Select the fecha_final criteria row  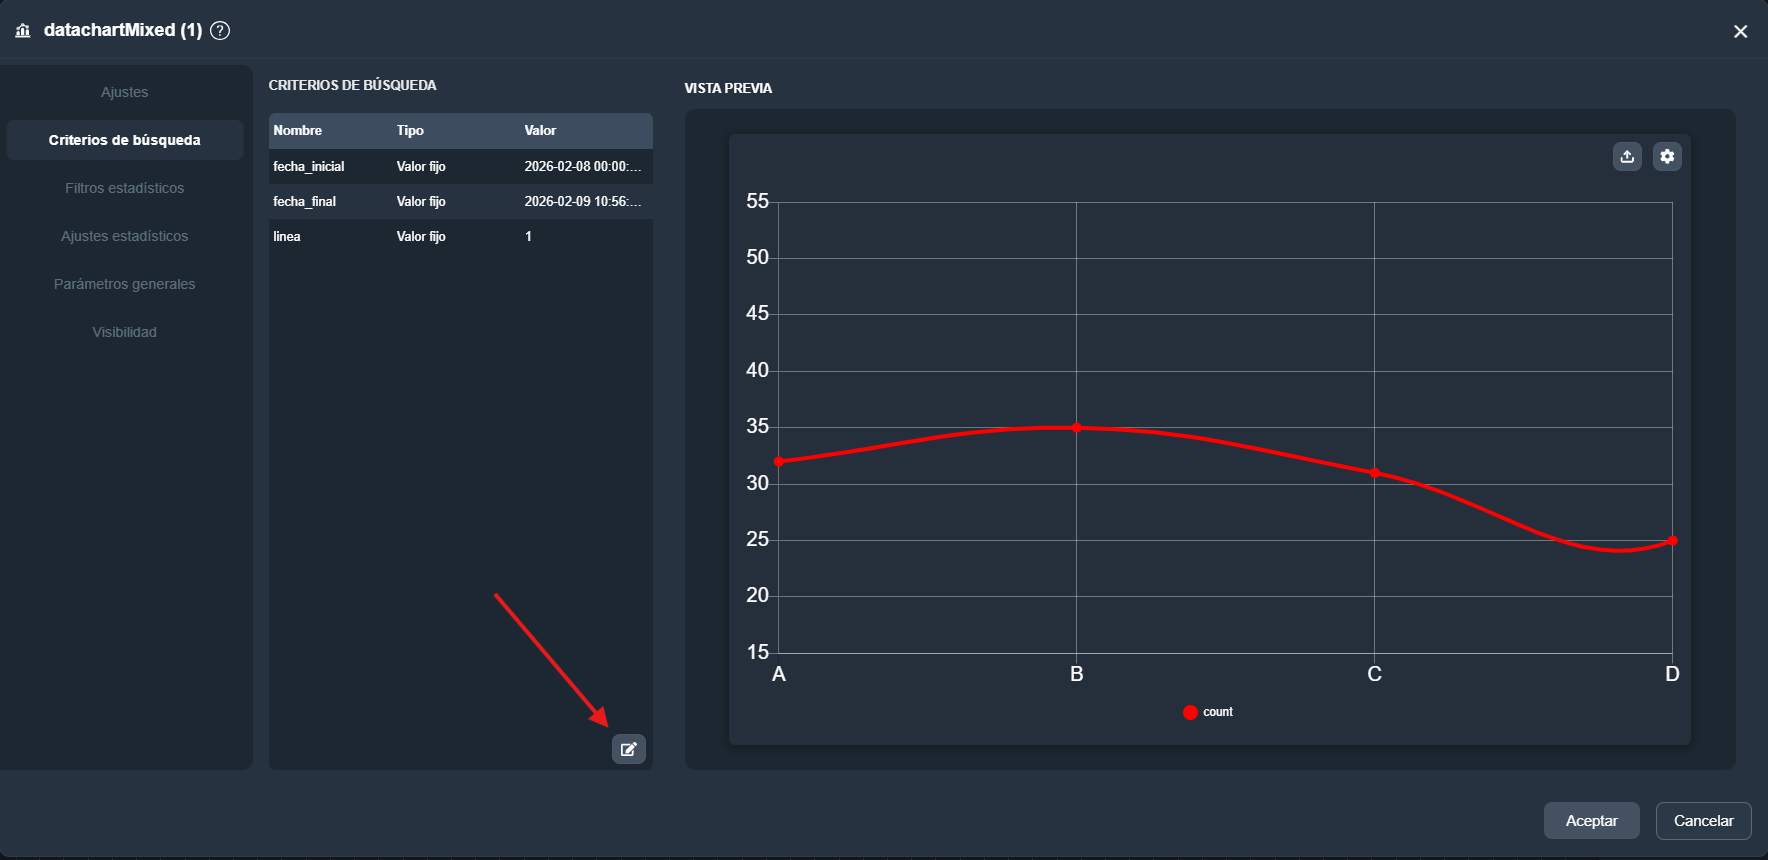coord(460,202)
